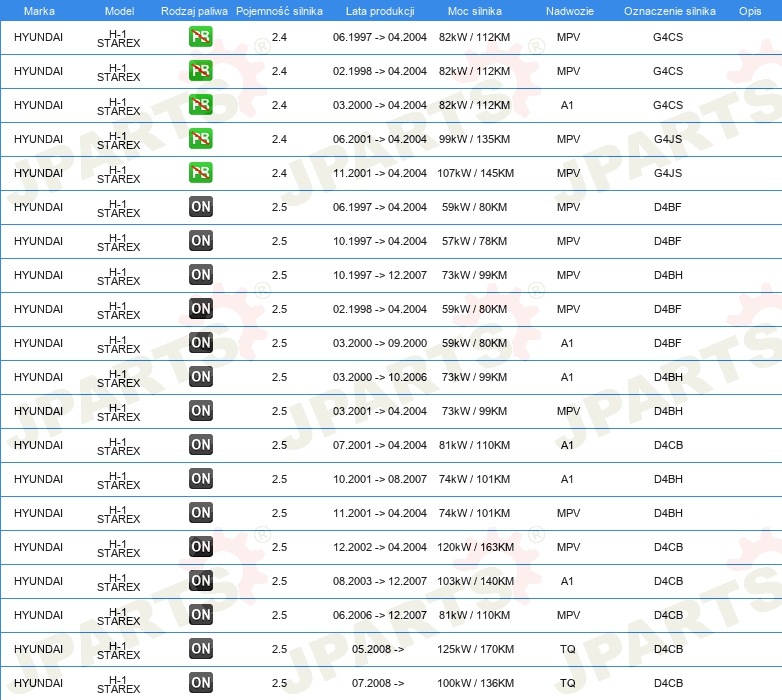Click the Lata produkcji column header
The image size is (782, 700).
380,11
